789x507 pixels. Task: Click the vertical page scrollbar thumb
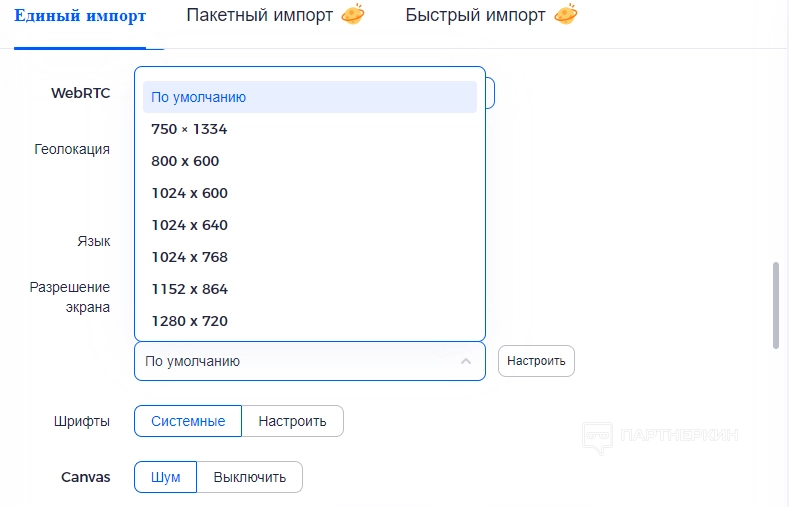(776, 305)
